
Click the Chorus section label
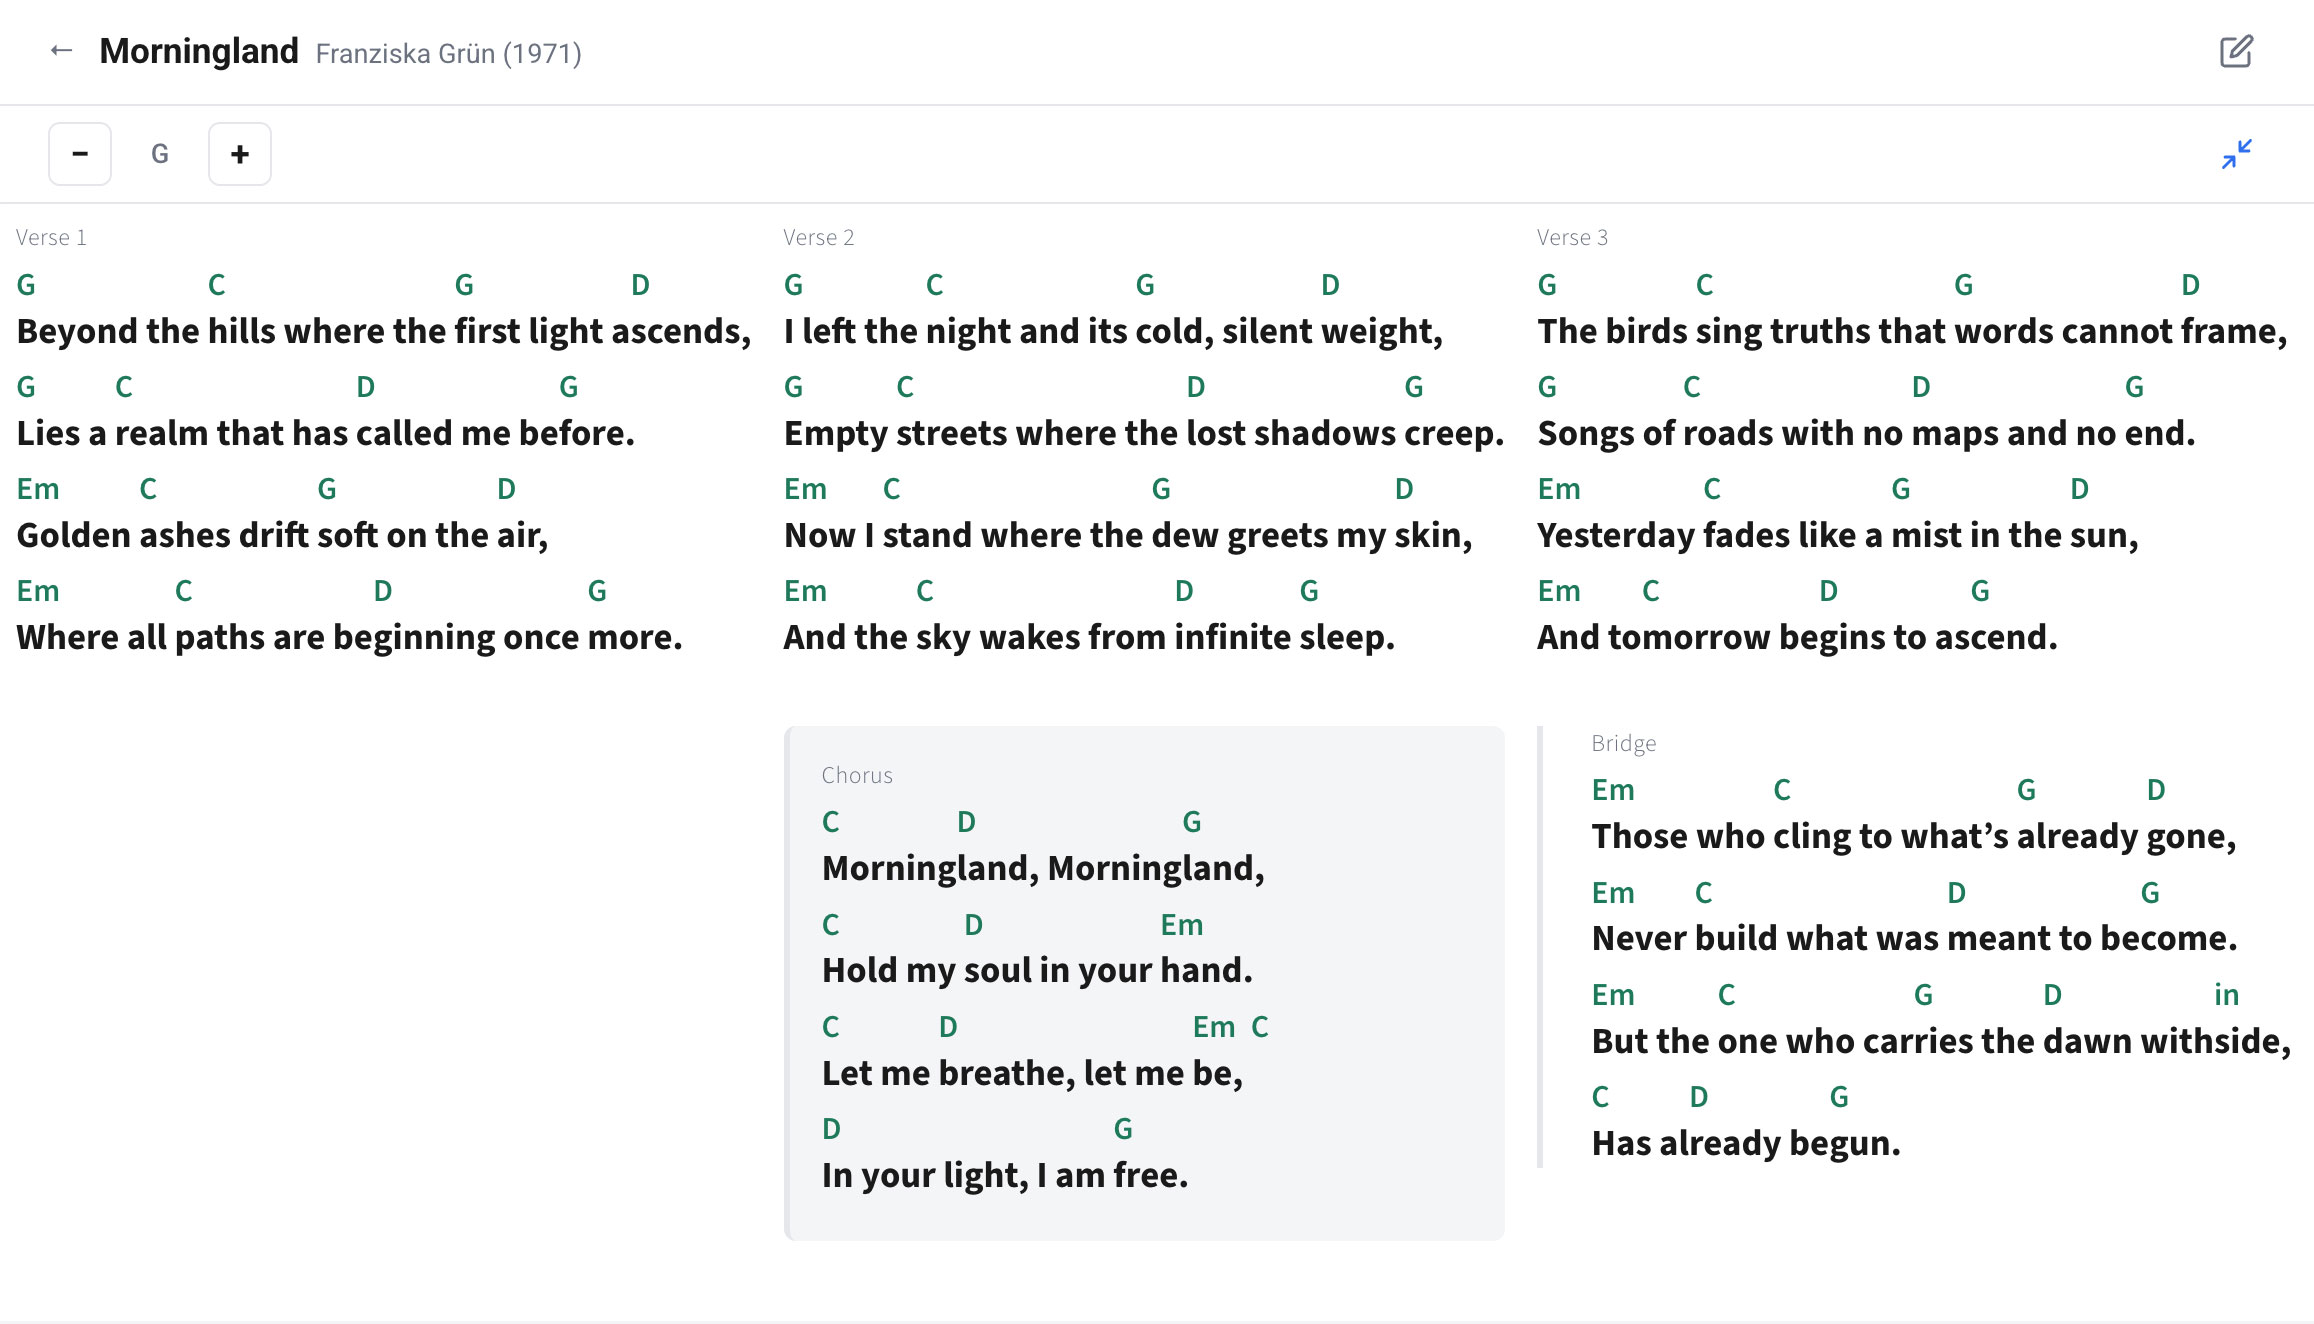(x=857, y=775)
